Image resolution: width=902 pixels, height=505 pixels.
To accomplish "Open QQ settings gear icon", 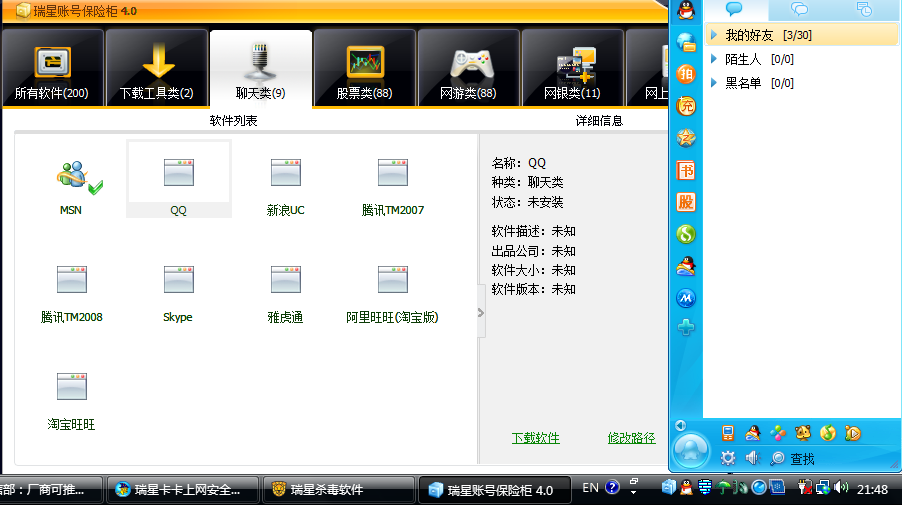I will click(728, 458).
